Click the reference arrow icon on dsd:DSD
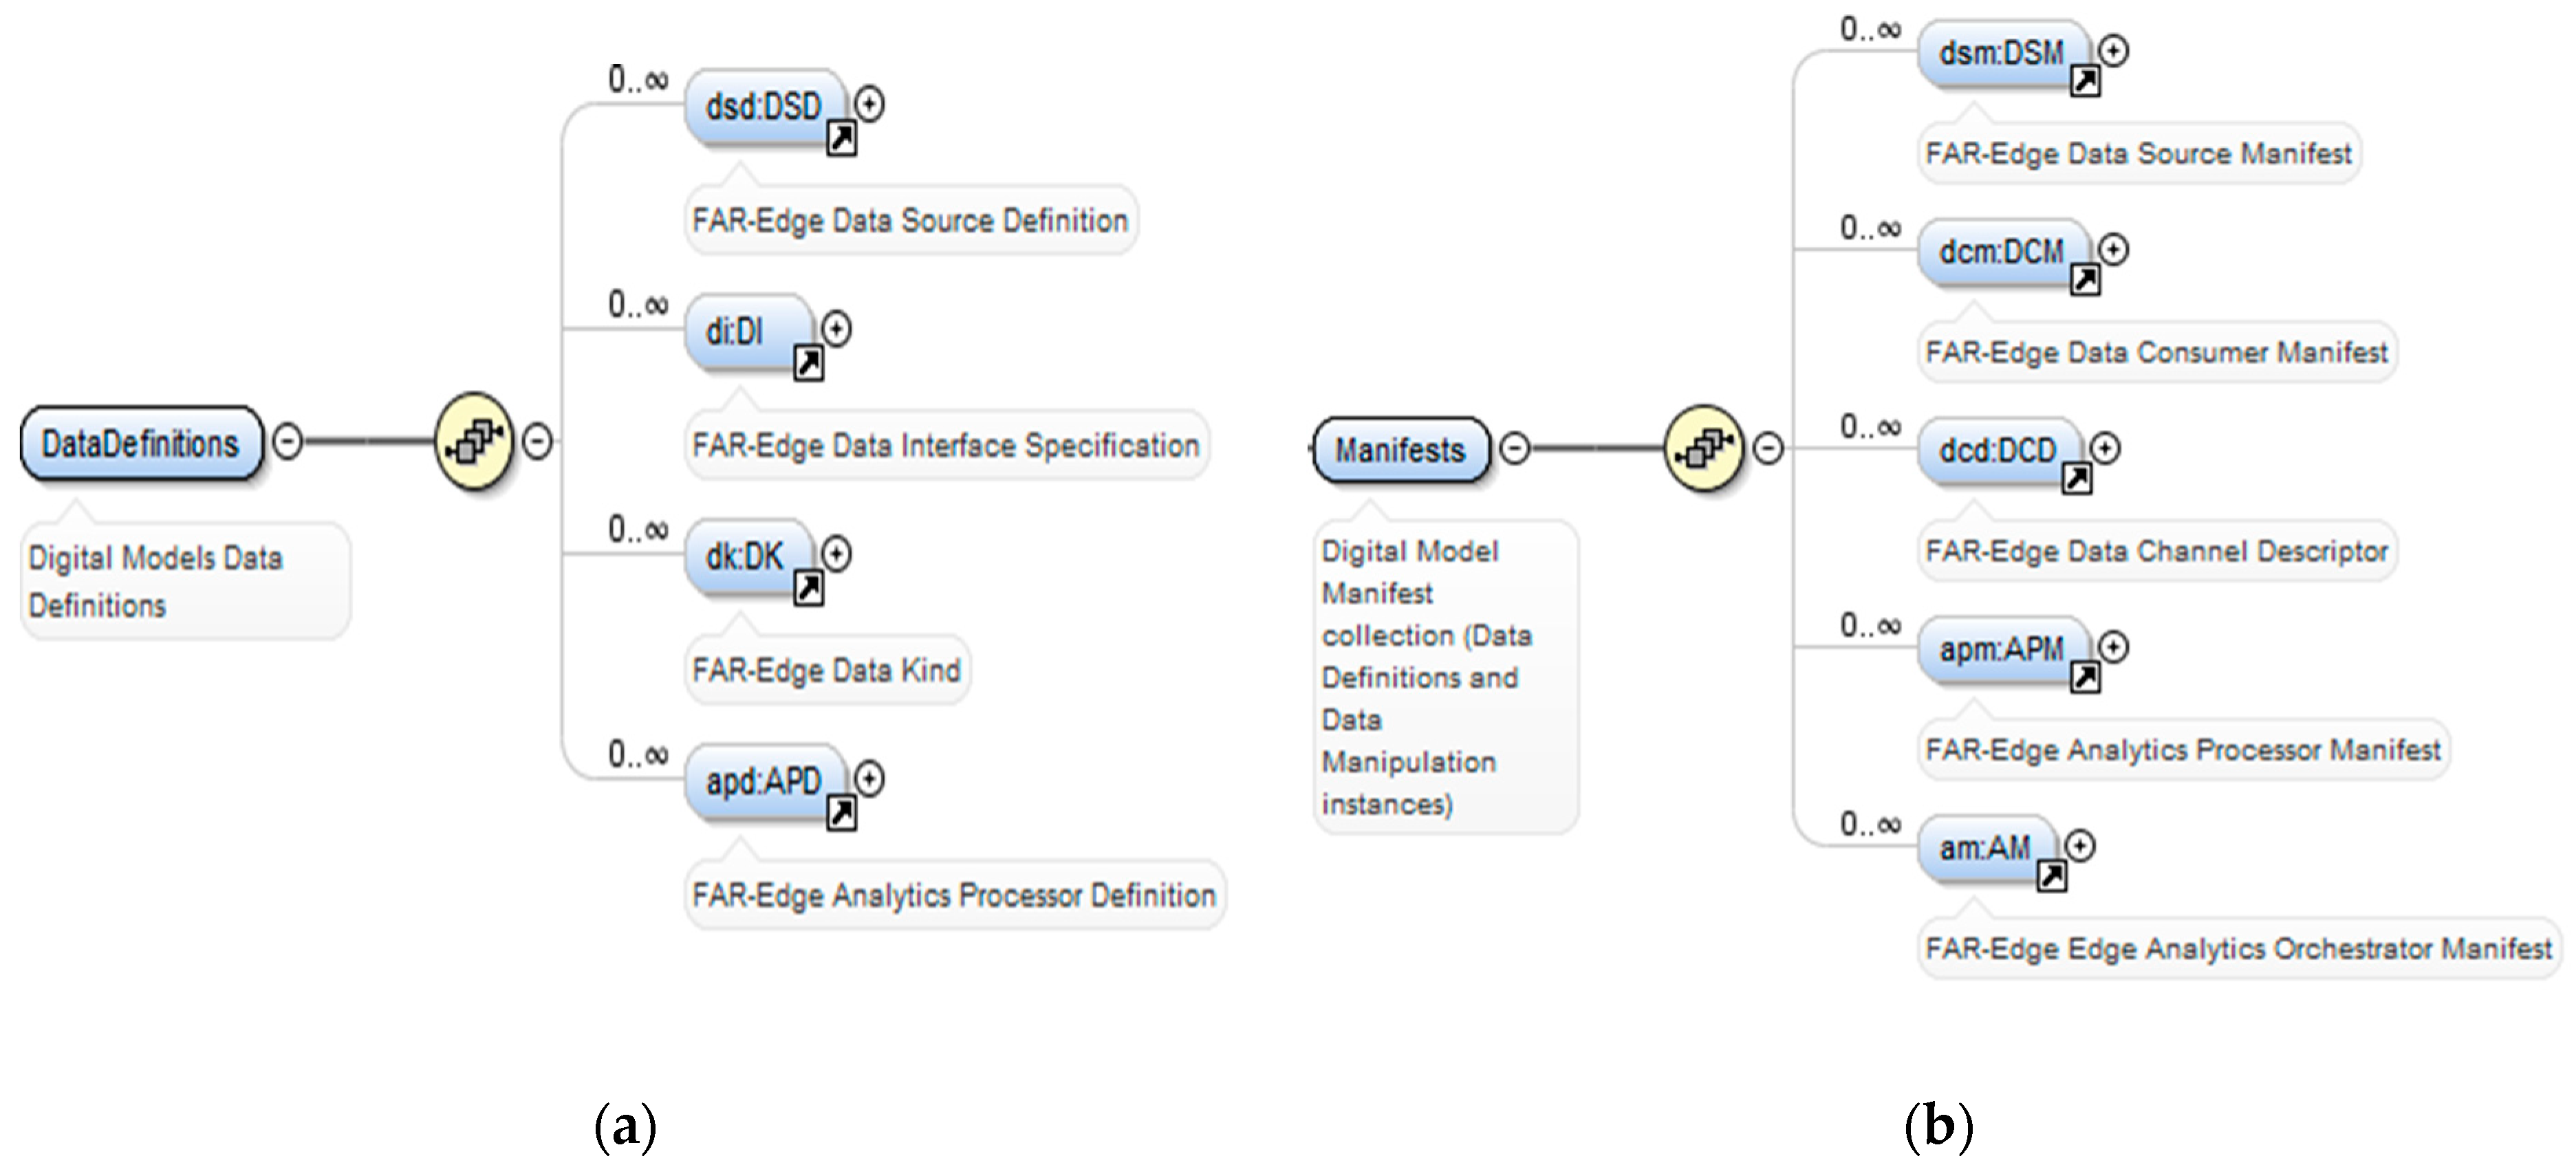This screenshot has width=2576, height=1176. [842, 139]
